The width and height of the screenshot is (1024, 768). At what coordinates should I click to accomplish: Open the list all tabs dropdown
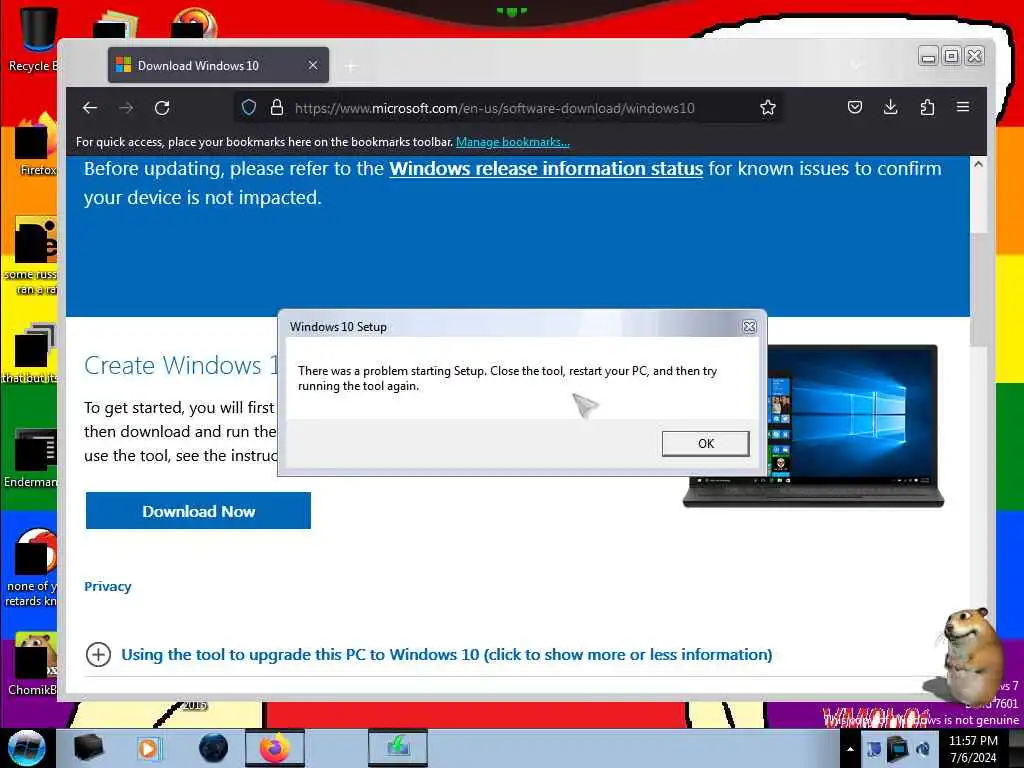(856, 65)
